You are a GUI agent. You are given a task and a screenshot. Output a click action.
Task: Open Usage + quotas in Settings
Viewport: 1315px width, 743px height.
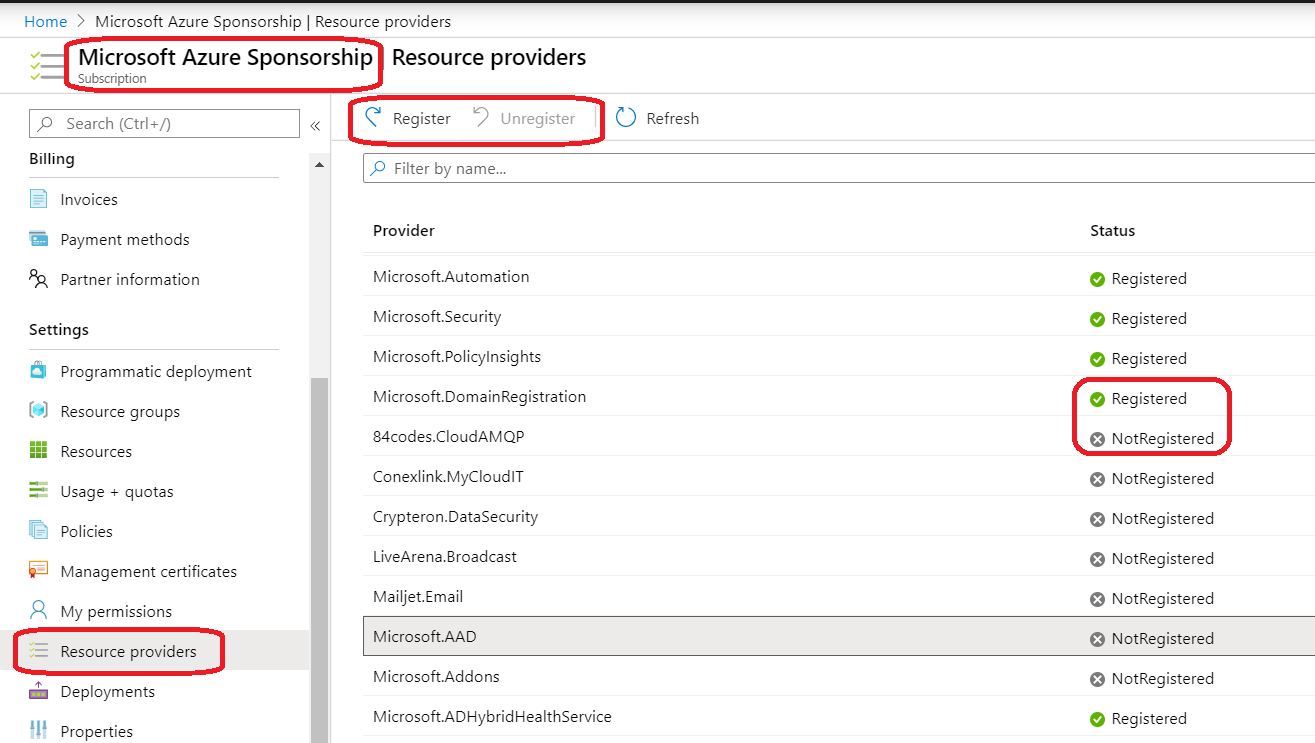(116, 491)
